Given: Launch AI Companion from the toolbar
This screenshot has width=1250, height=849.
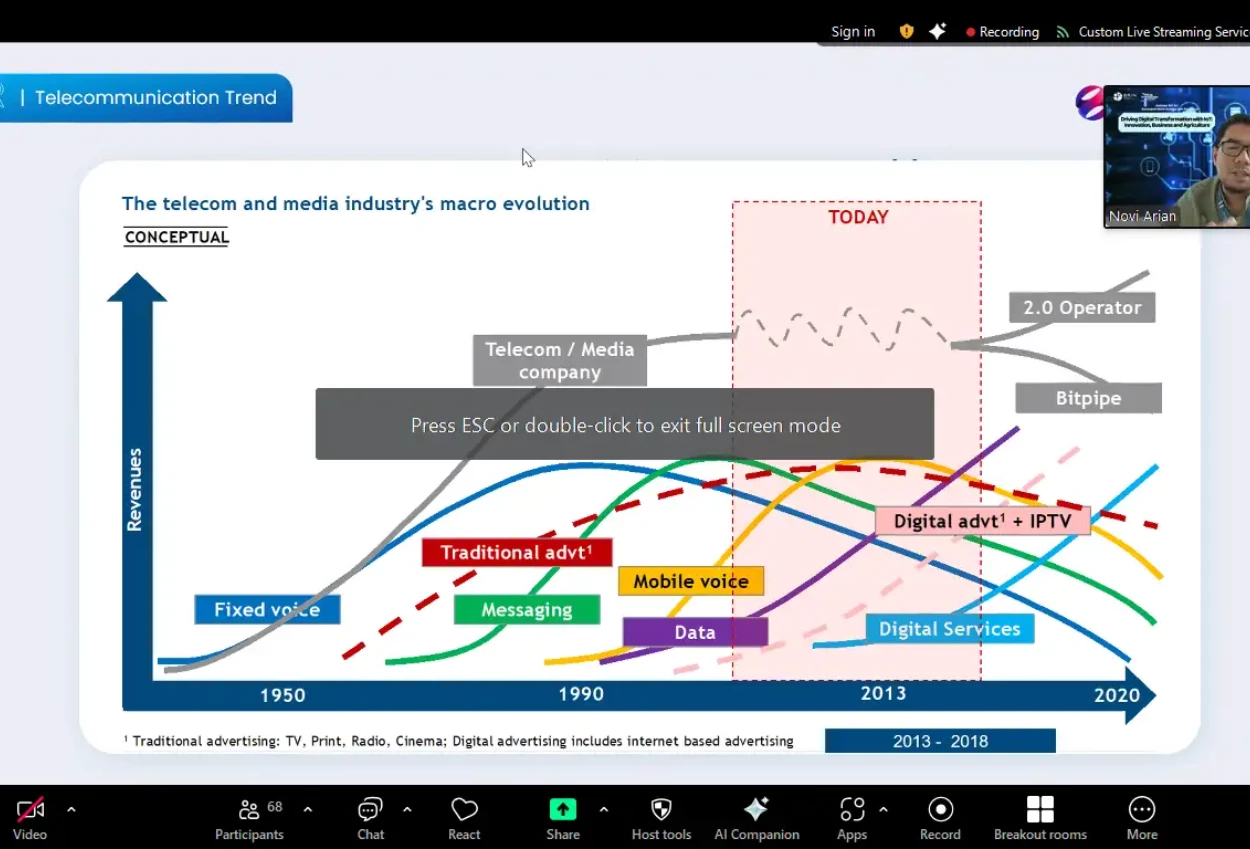Looking at the screenshot, I should pyautogui.click(x=757, y=818).
